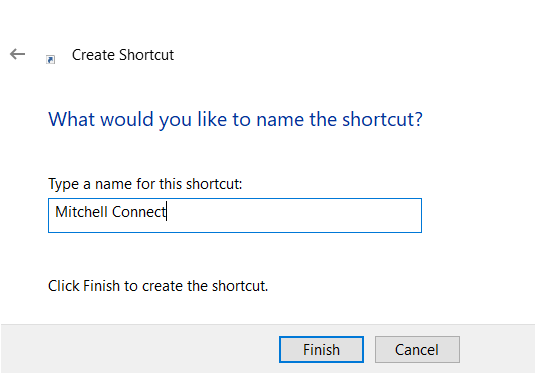
Task: Click the 'Type a name for this shortcut' label
Action: (145, 184)
